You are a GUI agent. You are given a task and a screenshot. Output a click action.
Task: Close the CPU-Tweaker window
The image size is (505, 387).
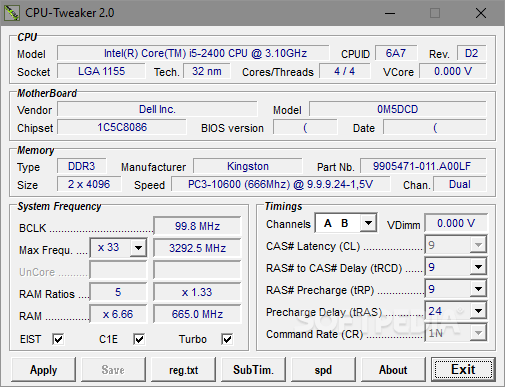481,13
